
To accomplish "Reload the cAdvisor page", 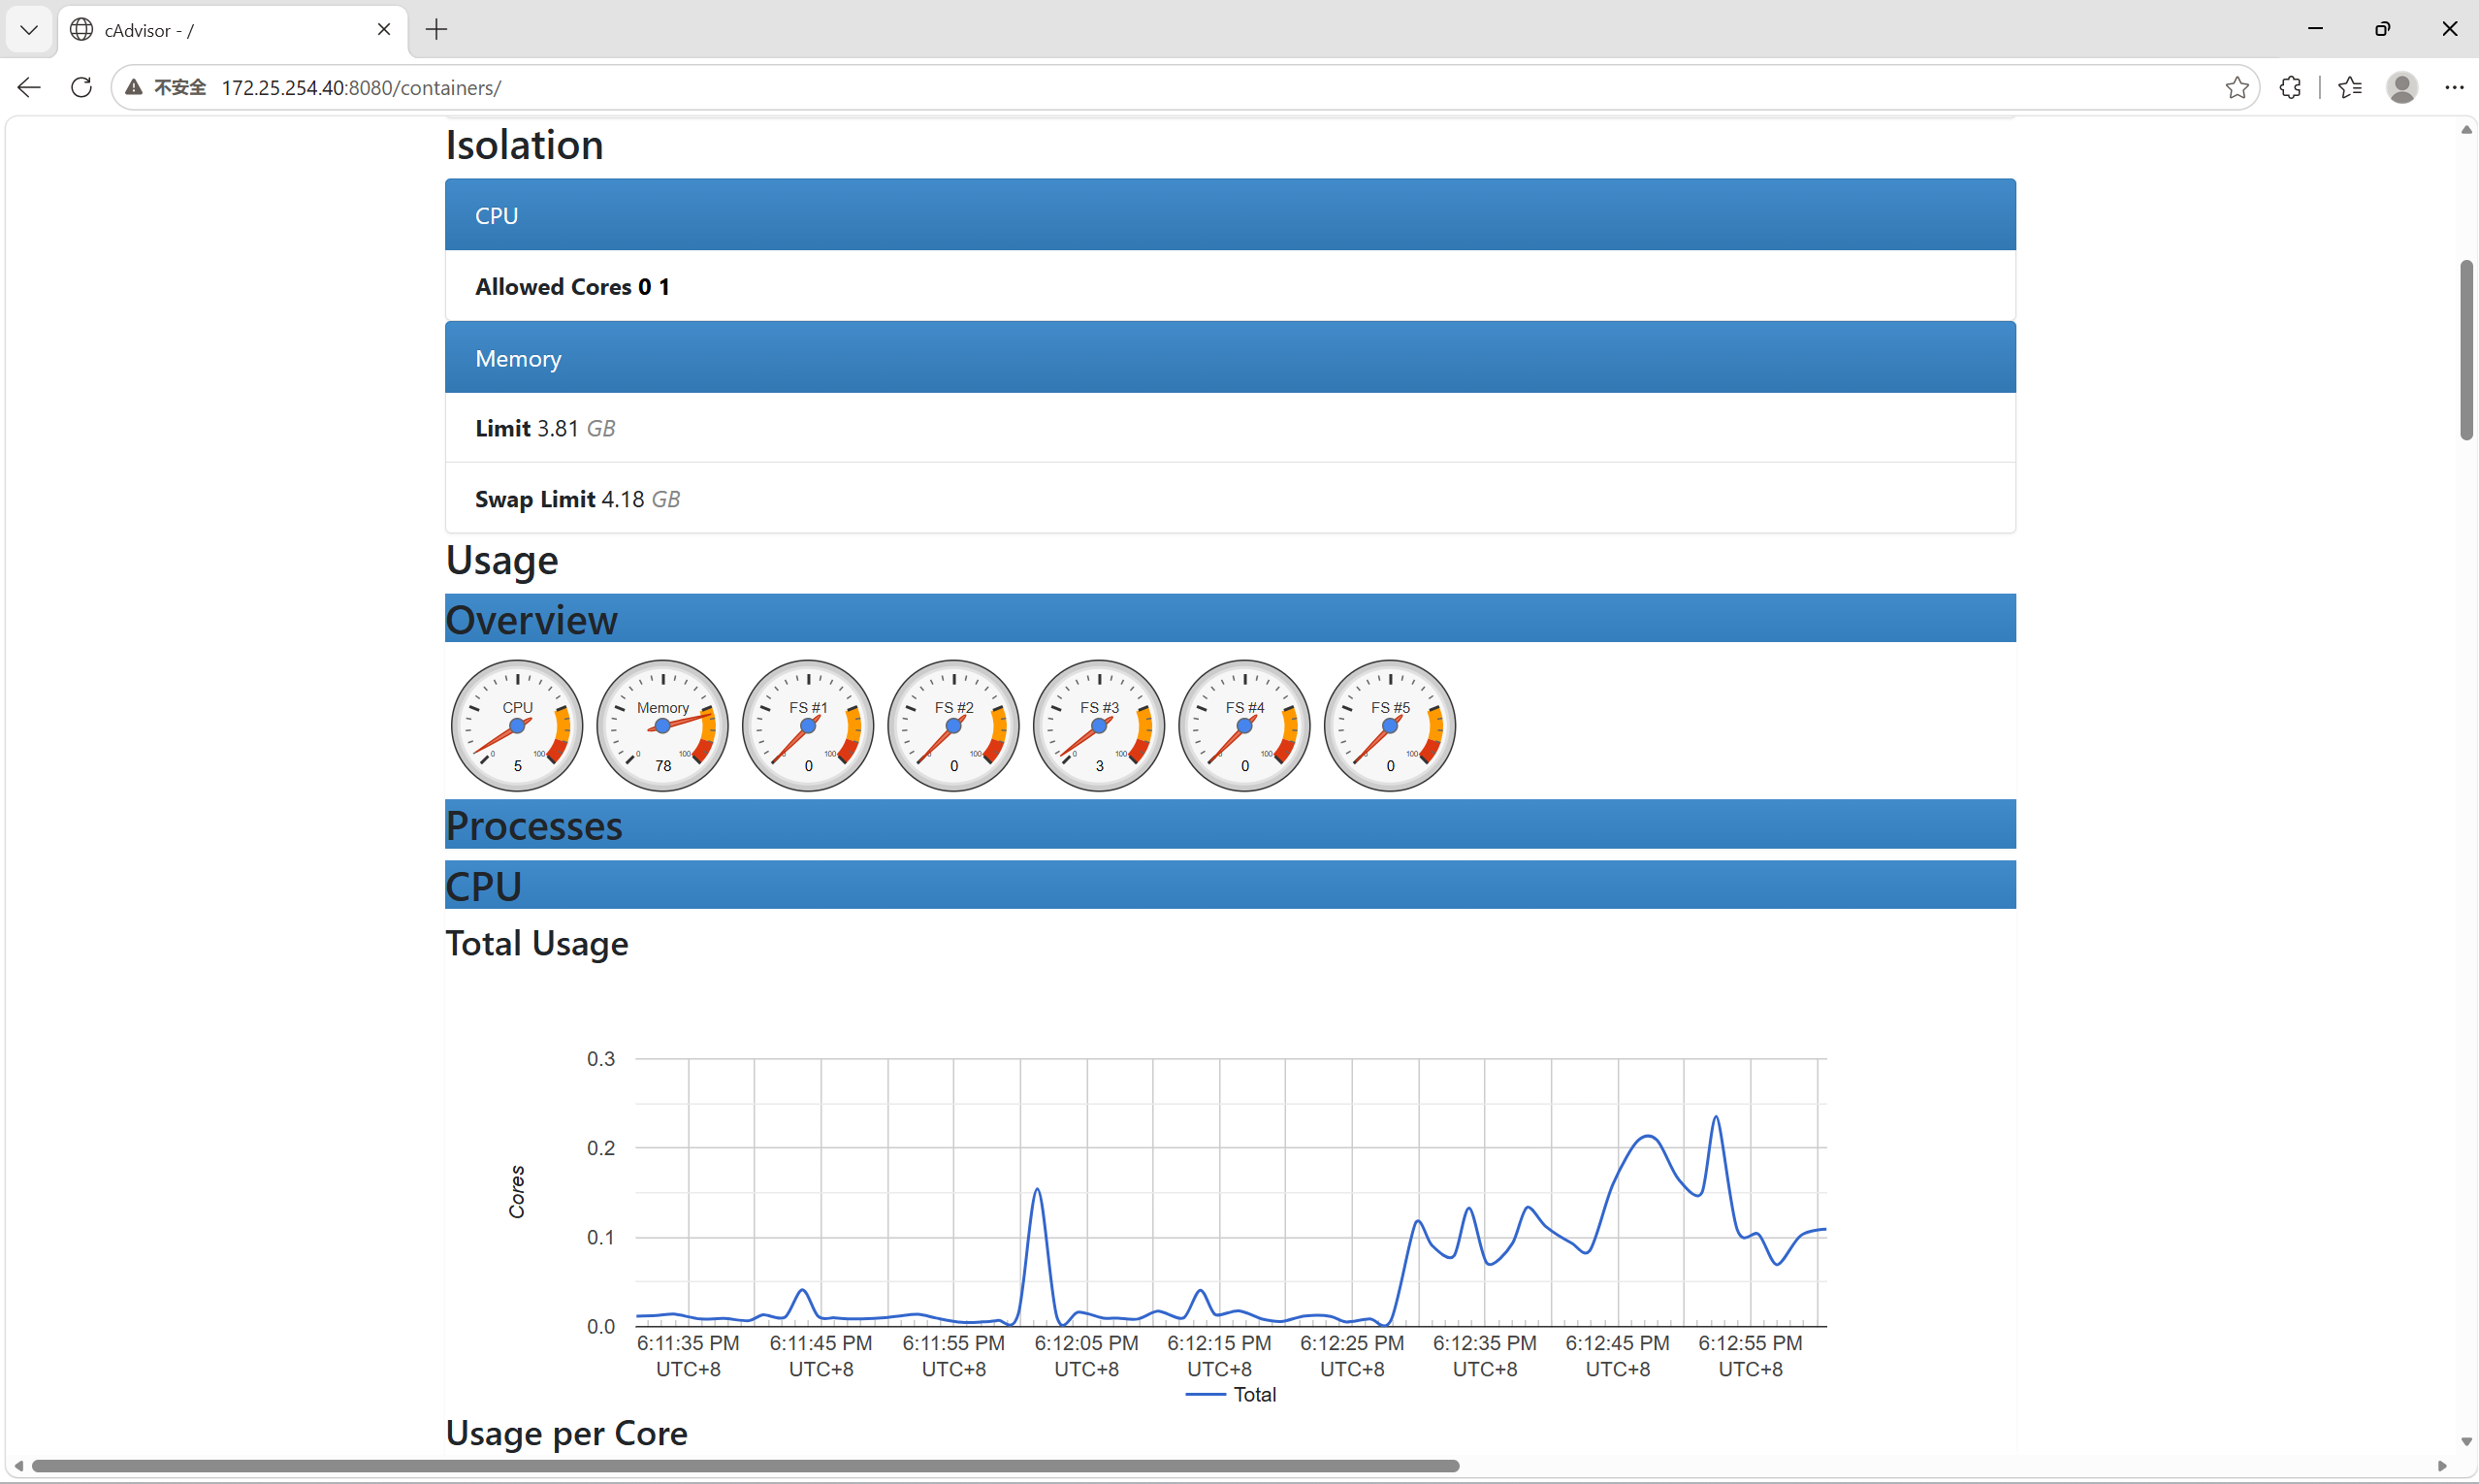I will [x=82, y=88].
